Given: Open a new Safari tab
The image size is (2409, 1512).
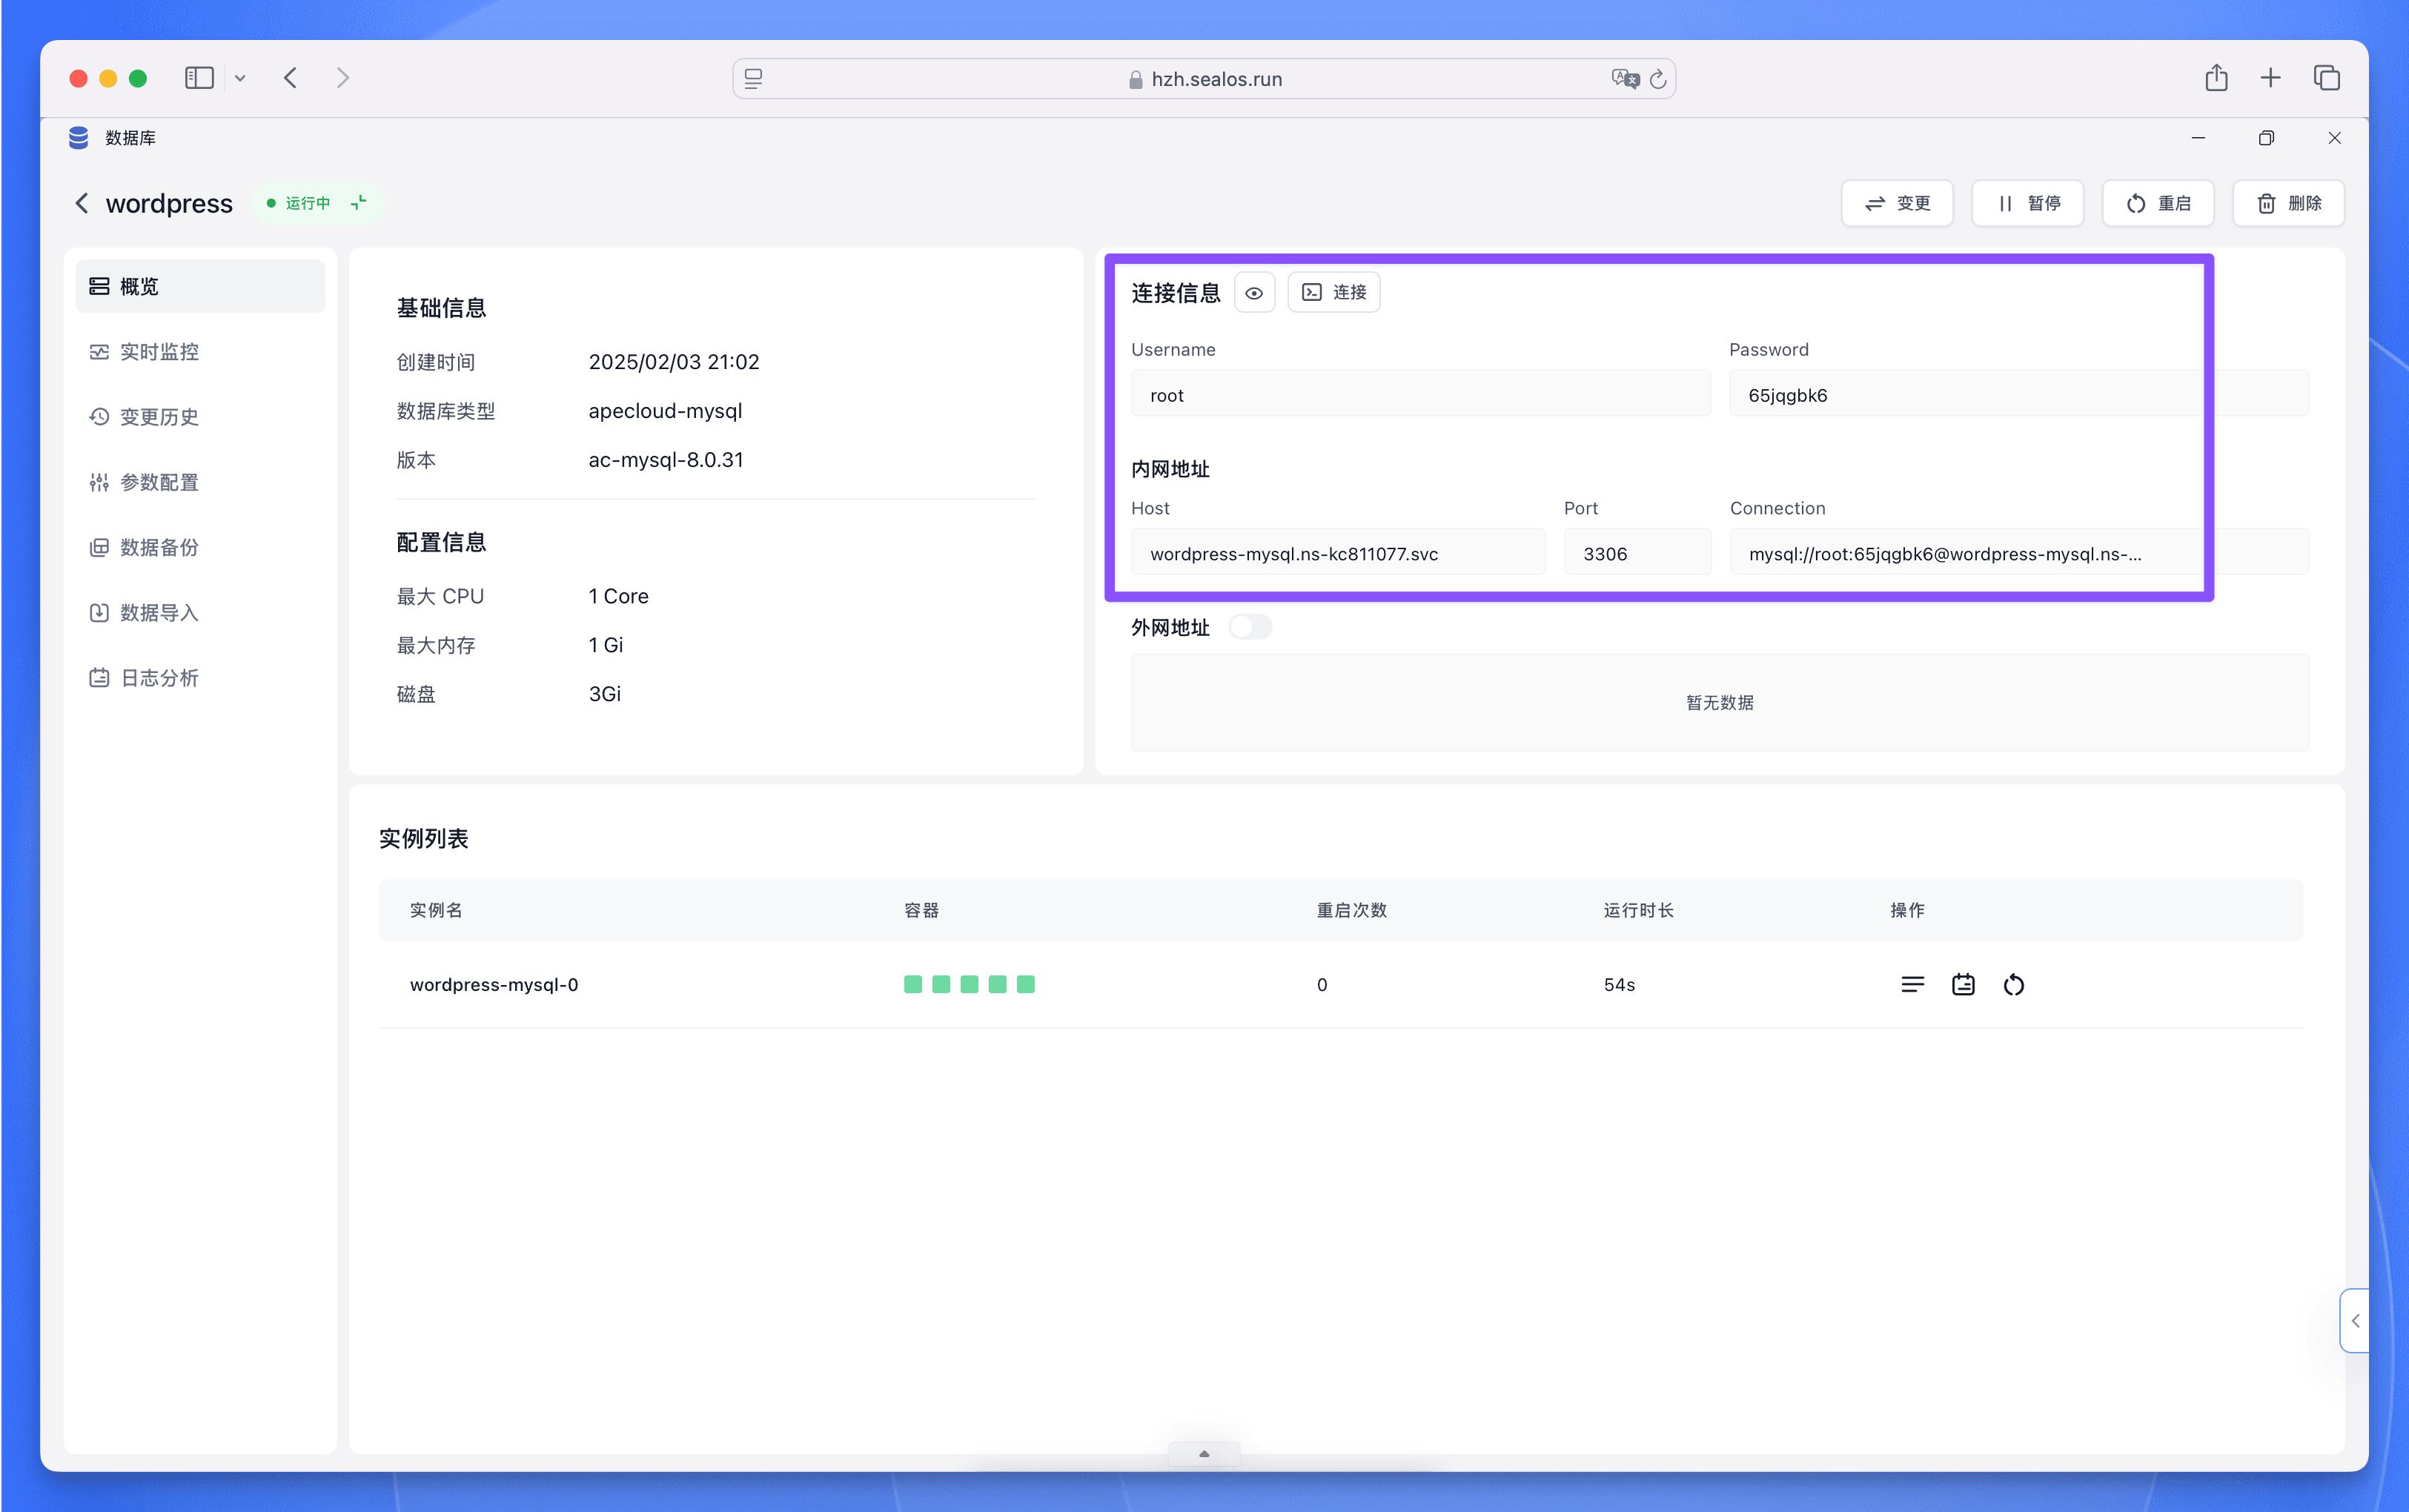Looking at the screenshot, I should point(2270,78).
